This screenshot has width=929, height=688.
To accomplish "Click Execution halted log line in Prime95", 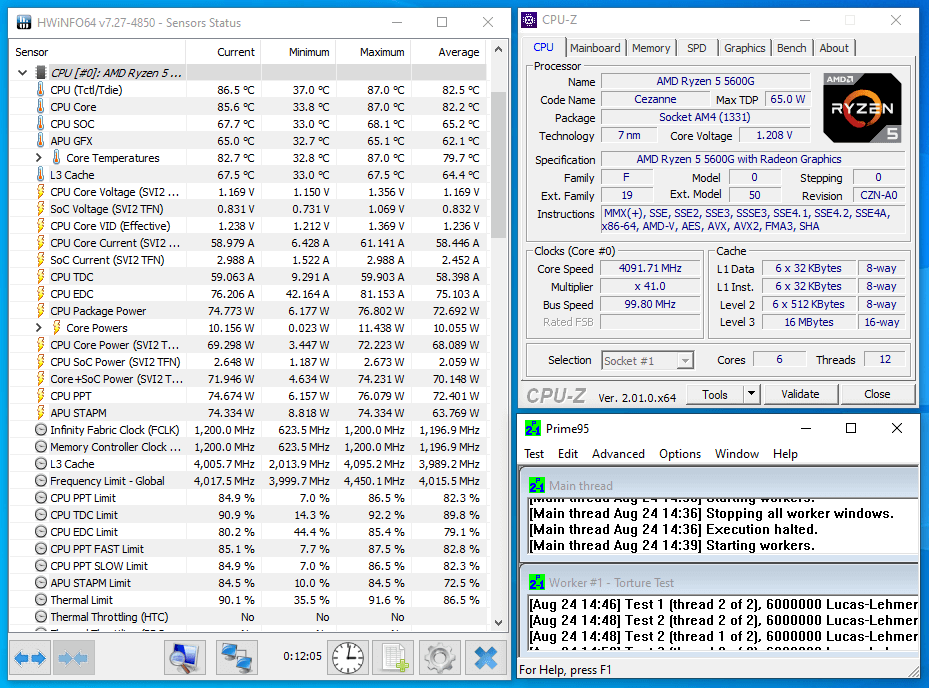I will point(673,530).
